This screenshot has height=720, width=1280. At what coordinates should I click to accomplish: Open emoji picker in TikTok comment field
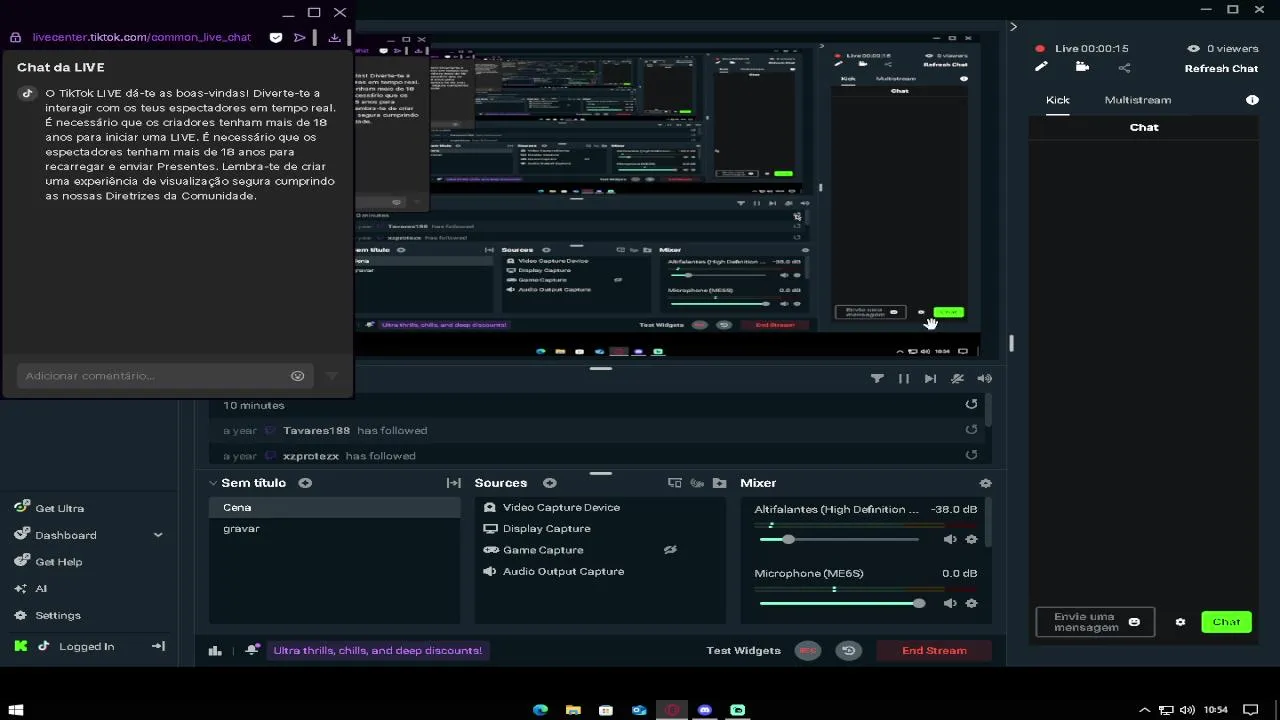[x=297, y=376]
